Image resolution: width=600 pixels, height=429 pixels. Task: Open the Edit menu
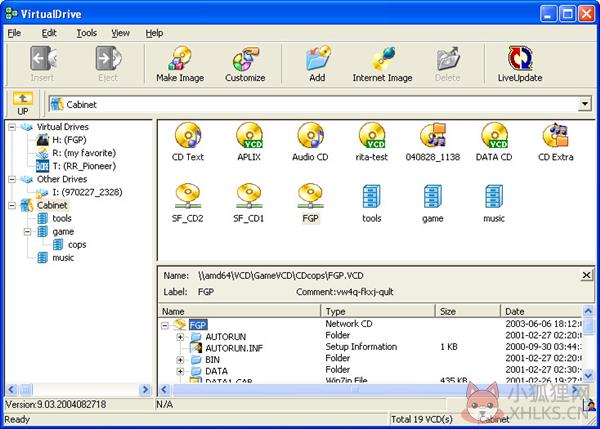point(49,33)
